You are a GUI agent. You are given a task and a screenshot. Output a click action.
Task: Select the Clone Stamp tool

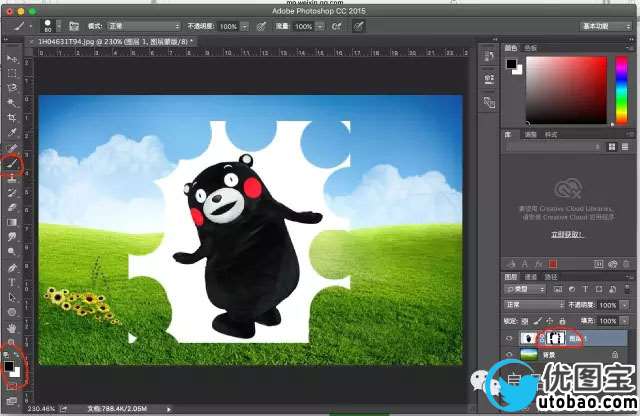12,178
